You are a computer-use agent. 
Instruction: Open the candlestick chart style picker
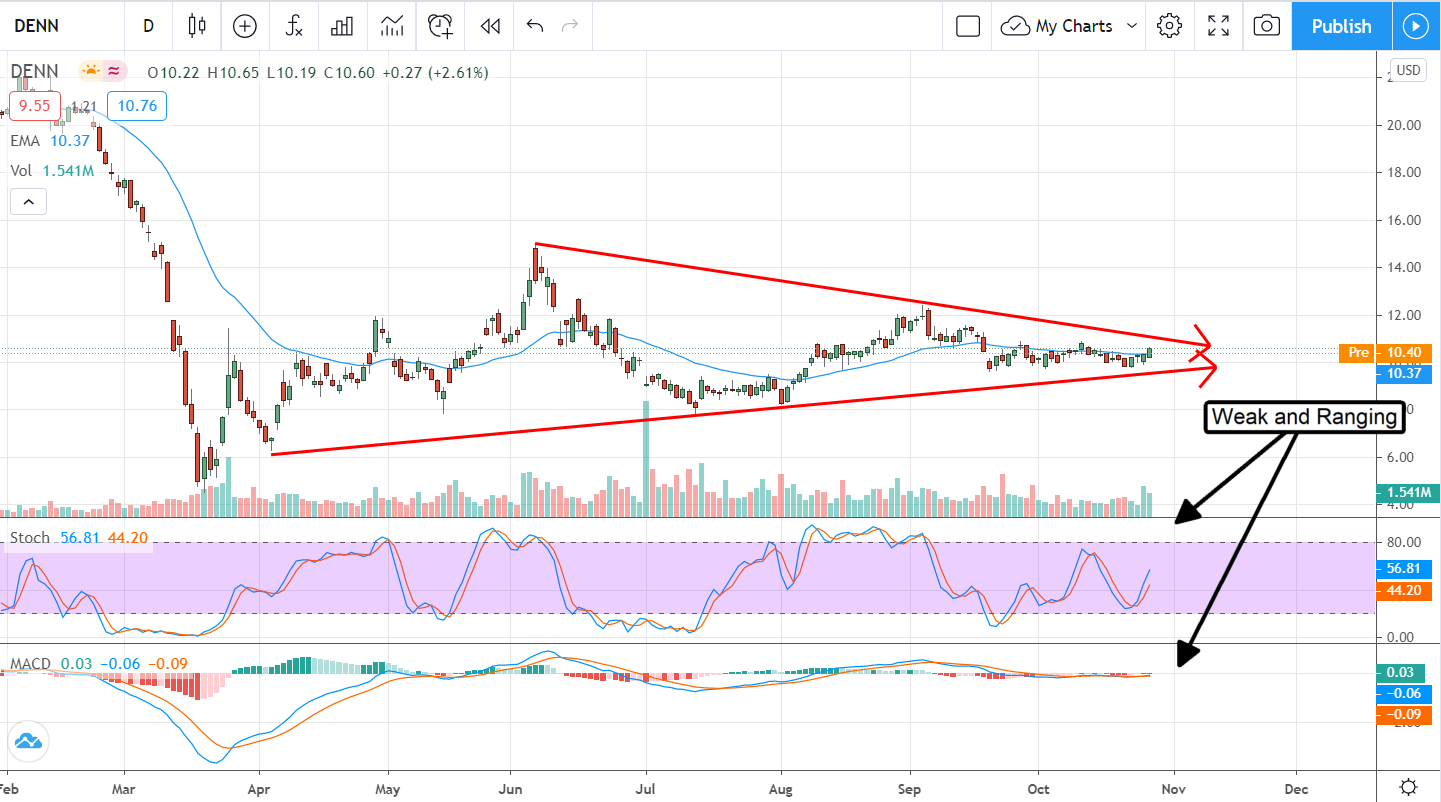click(197, 26)
